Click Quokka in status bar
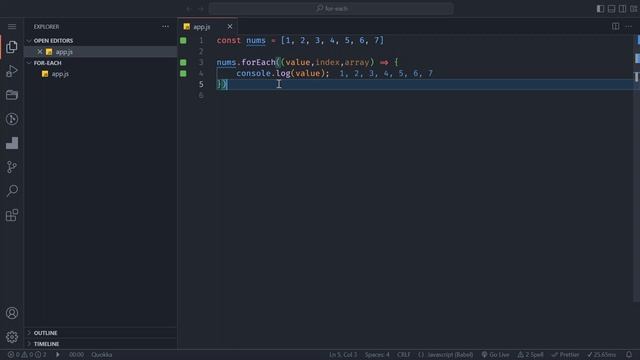The height and width of the screenshot is (360, 640). [x=102, y=355]
